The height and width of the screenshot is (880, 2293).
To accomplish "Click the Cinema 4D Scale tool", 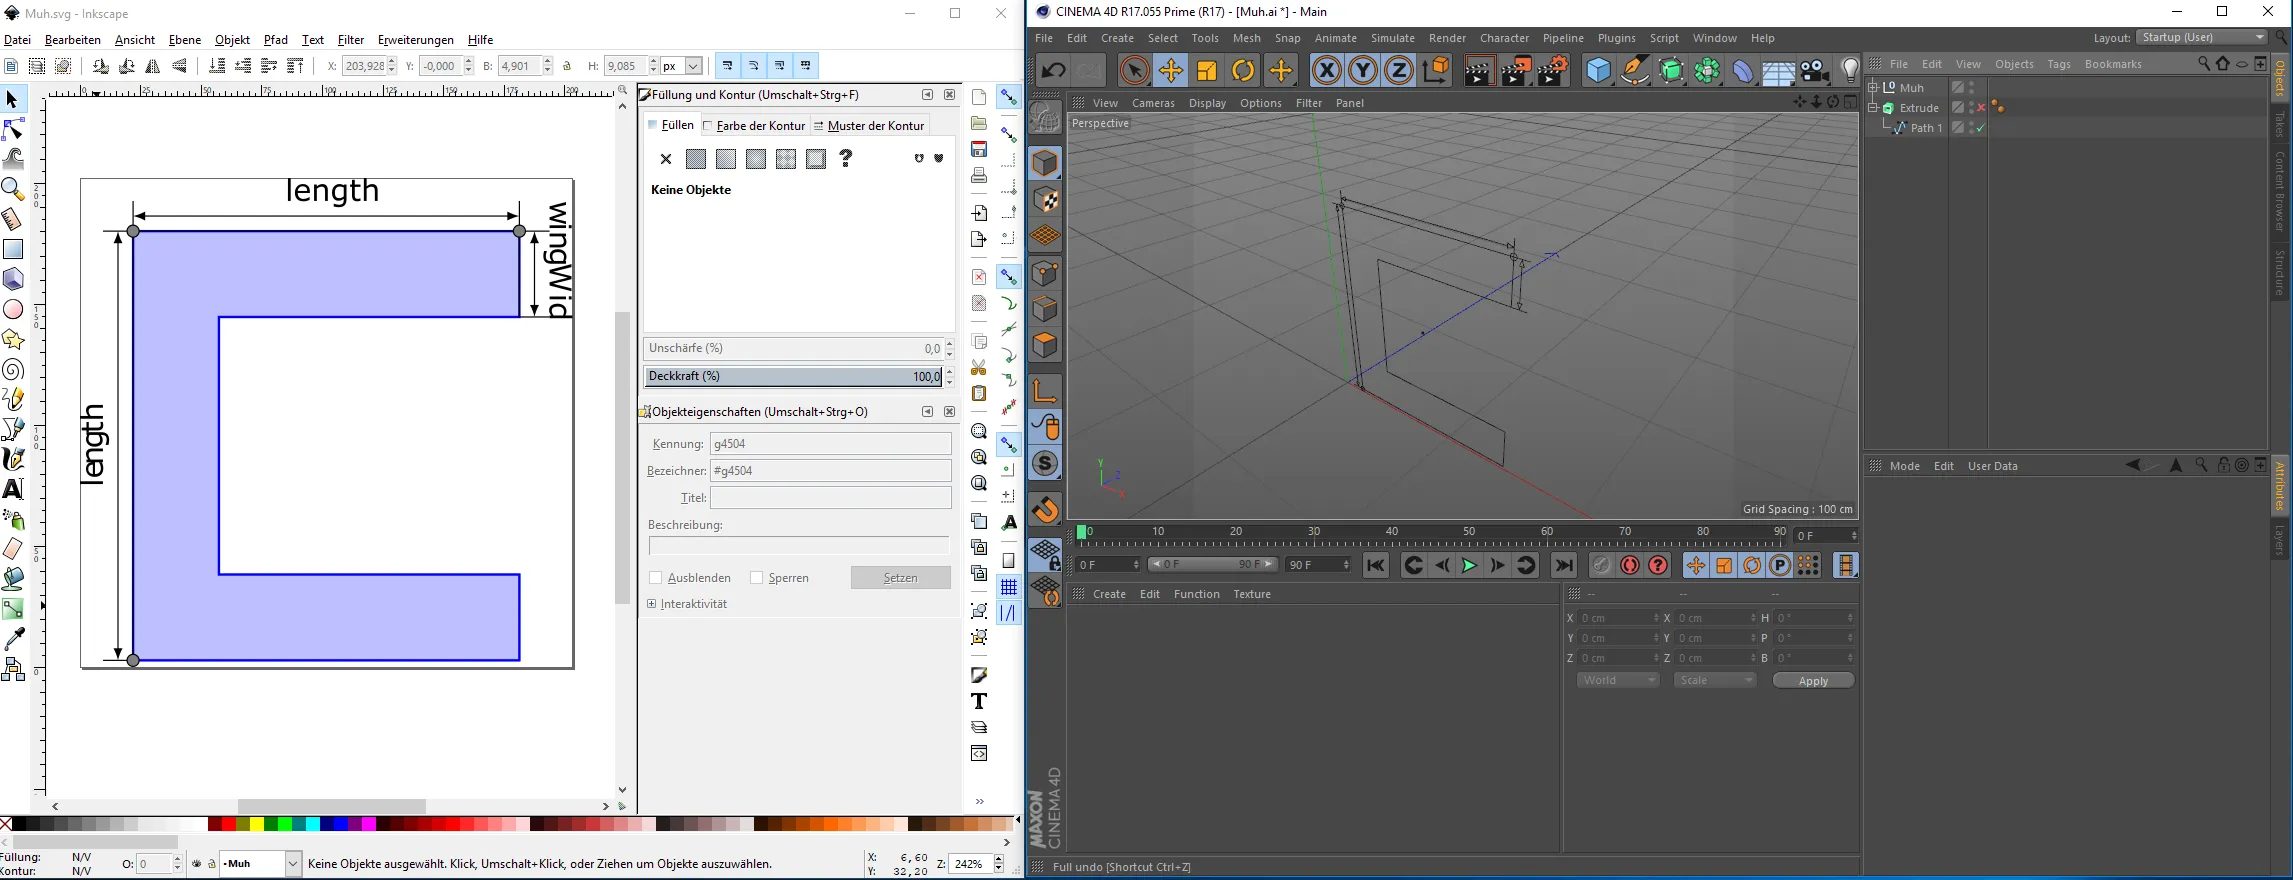I will [1207, 71].
